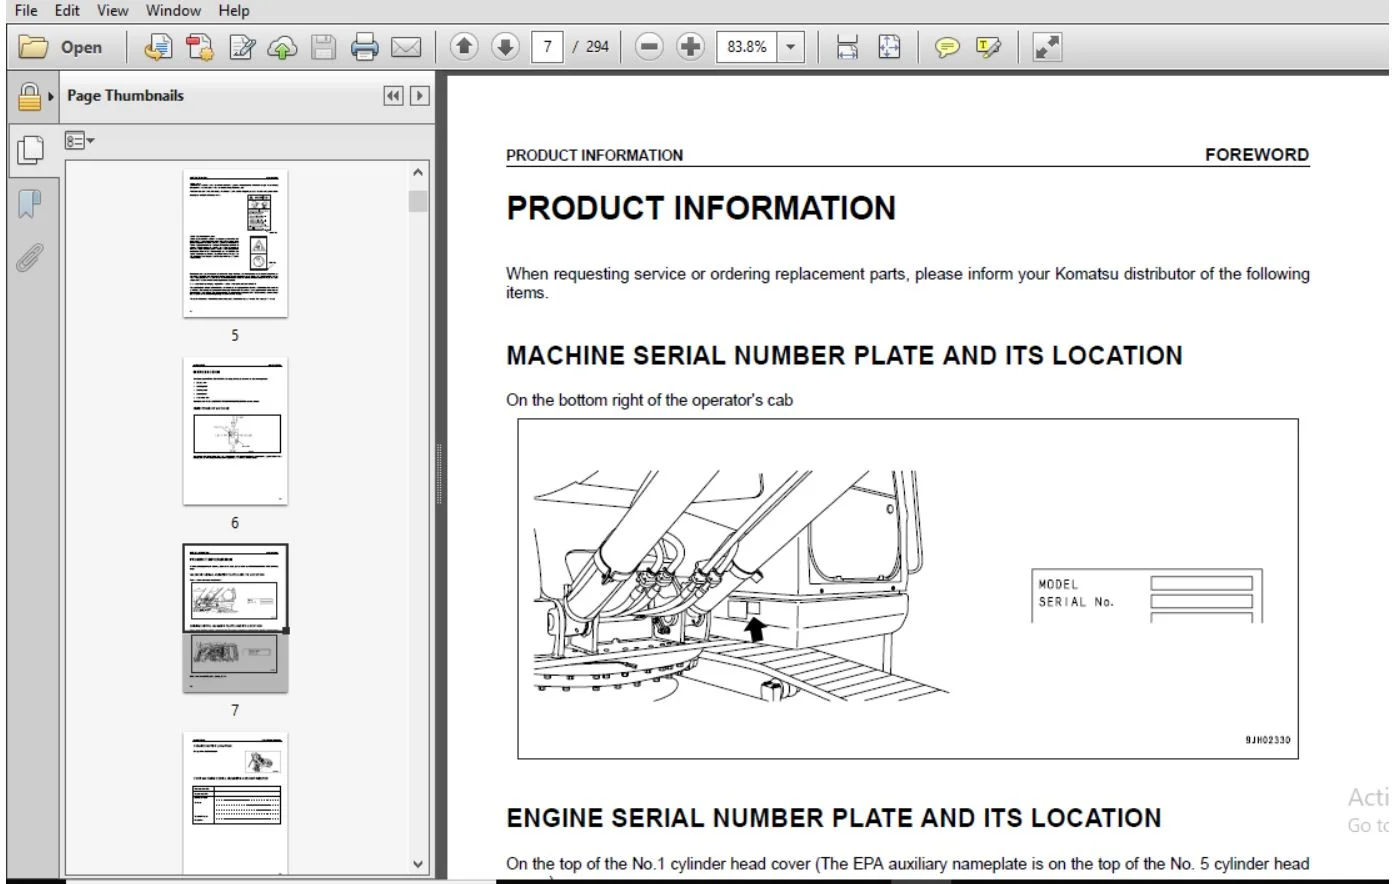Open the Window menu
The width and height of the screenshot is (1395, 884).
(x=173, y=10)
